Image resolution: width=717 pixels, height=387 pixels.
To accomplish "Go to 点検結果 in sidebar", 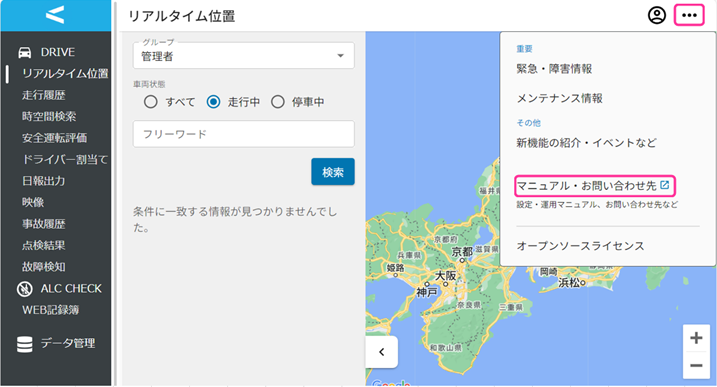I will [x=43, y=245].
